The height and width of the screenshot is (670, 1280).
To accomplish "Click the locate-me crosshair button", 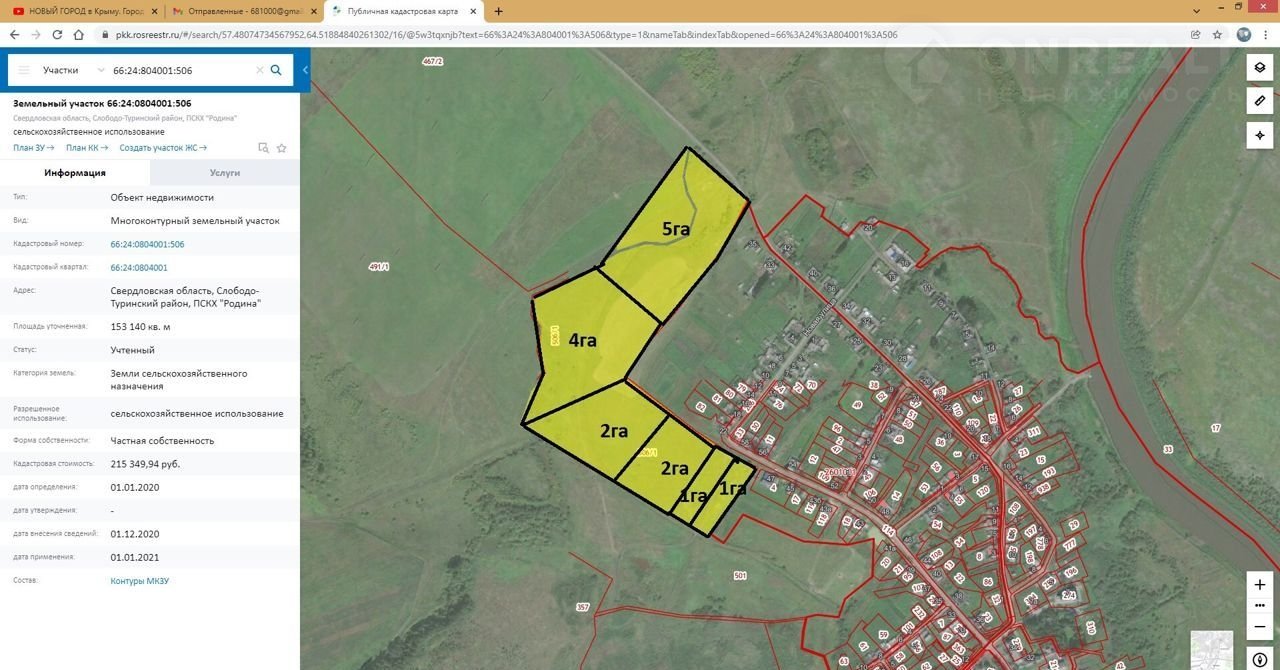I will click(x=1259, y=135).
